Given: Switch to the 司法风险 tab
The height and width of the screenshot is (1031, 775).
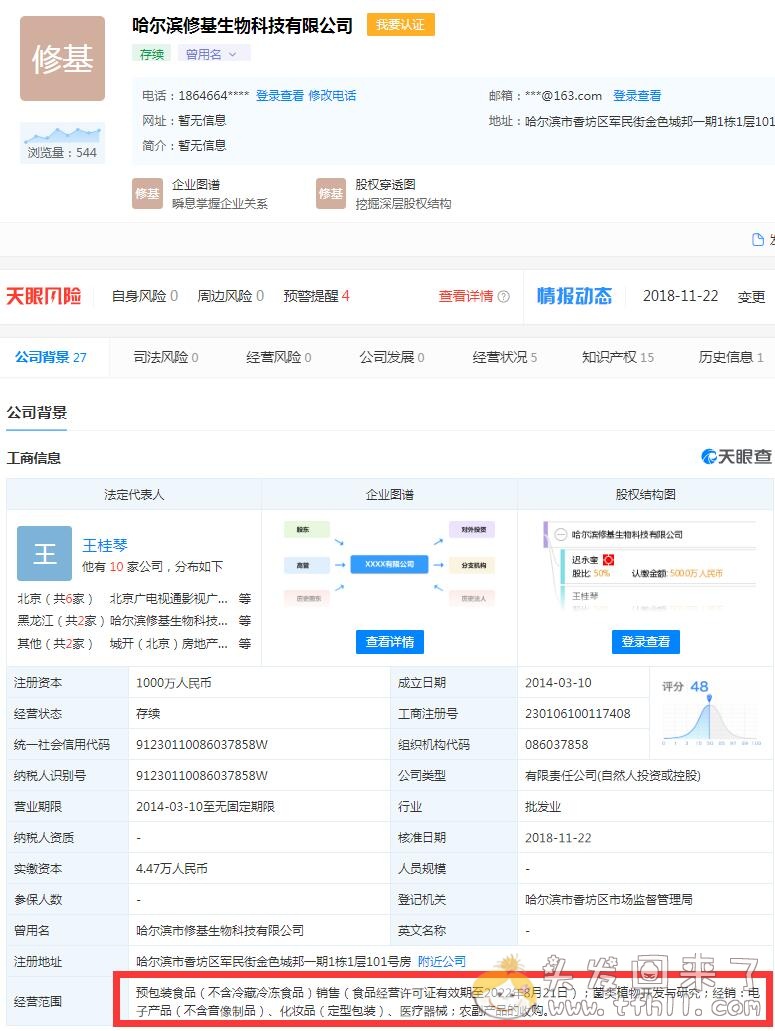Looking at the screenshot, I should (x=166, y=357).
